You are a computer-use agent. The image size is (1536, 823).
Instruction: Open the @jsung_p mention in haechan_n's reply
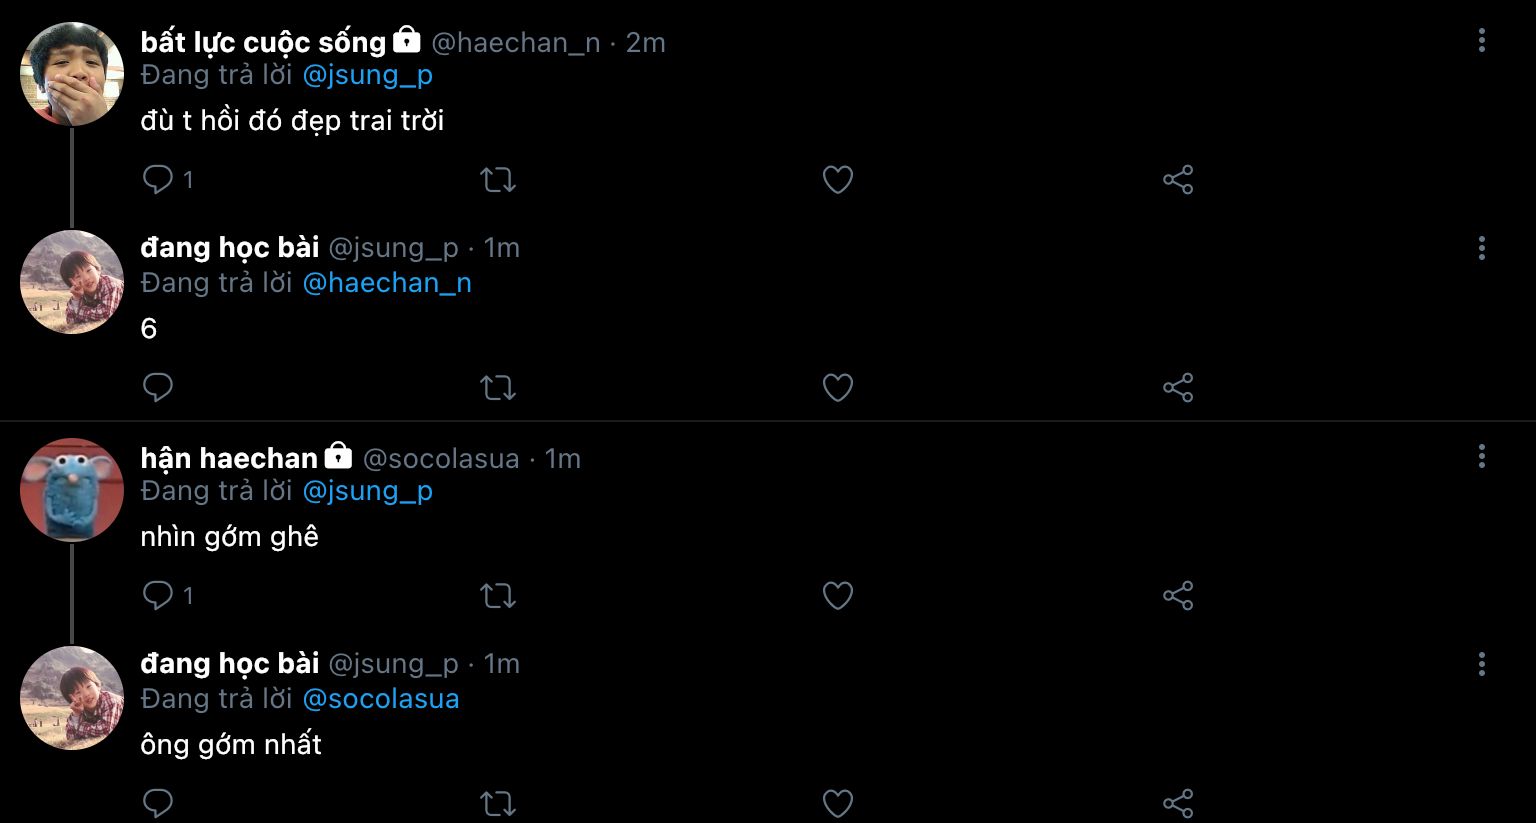tap(367, 75)
